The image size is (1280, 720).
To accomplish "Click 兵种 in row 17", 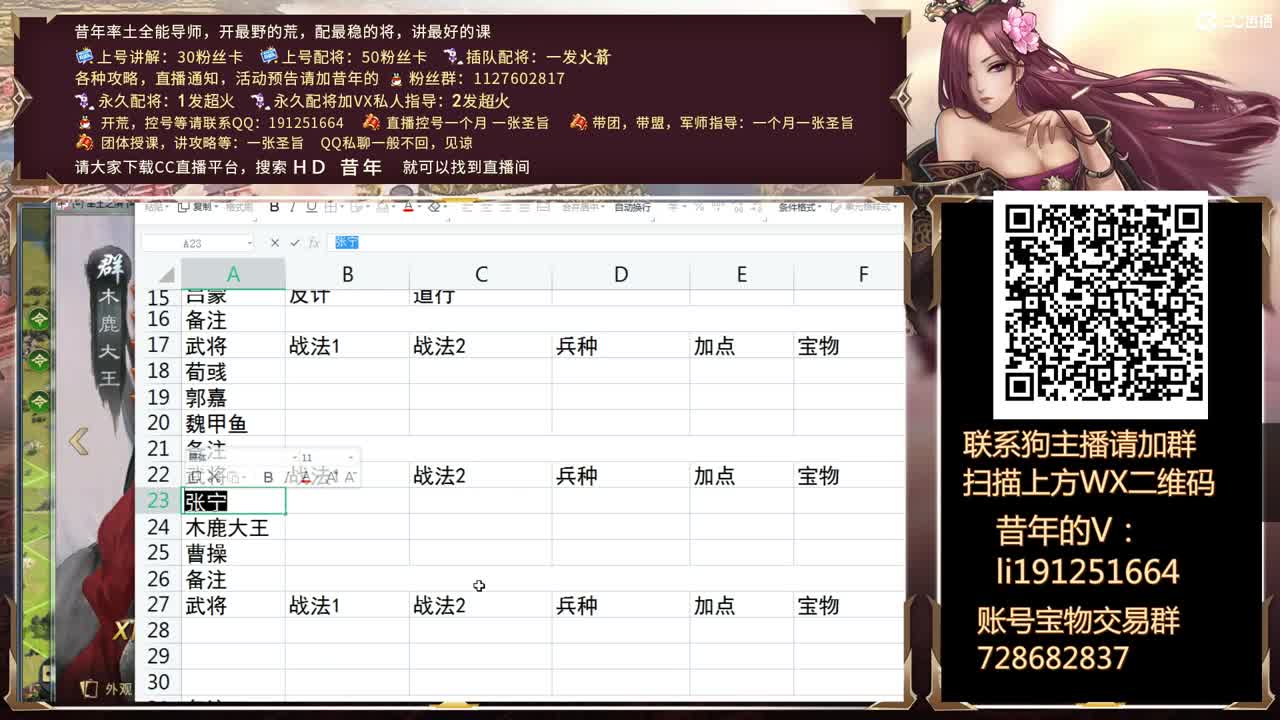I will (x=621, y=346).
